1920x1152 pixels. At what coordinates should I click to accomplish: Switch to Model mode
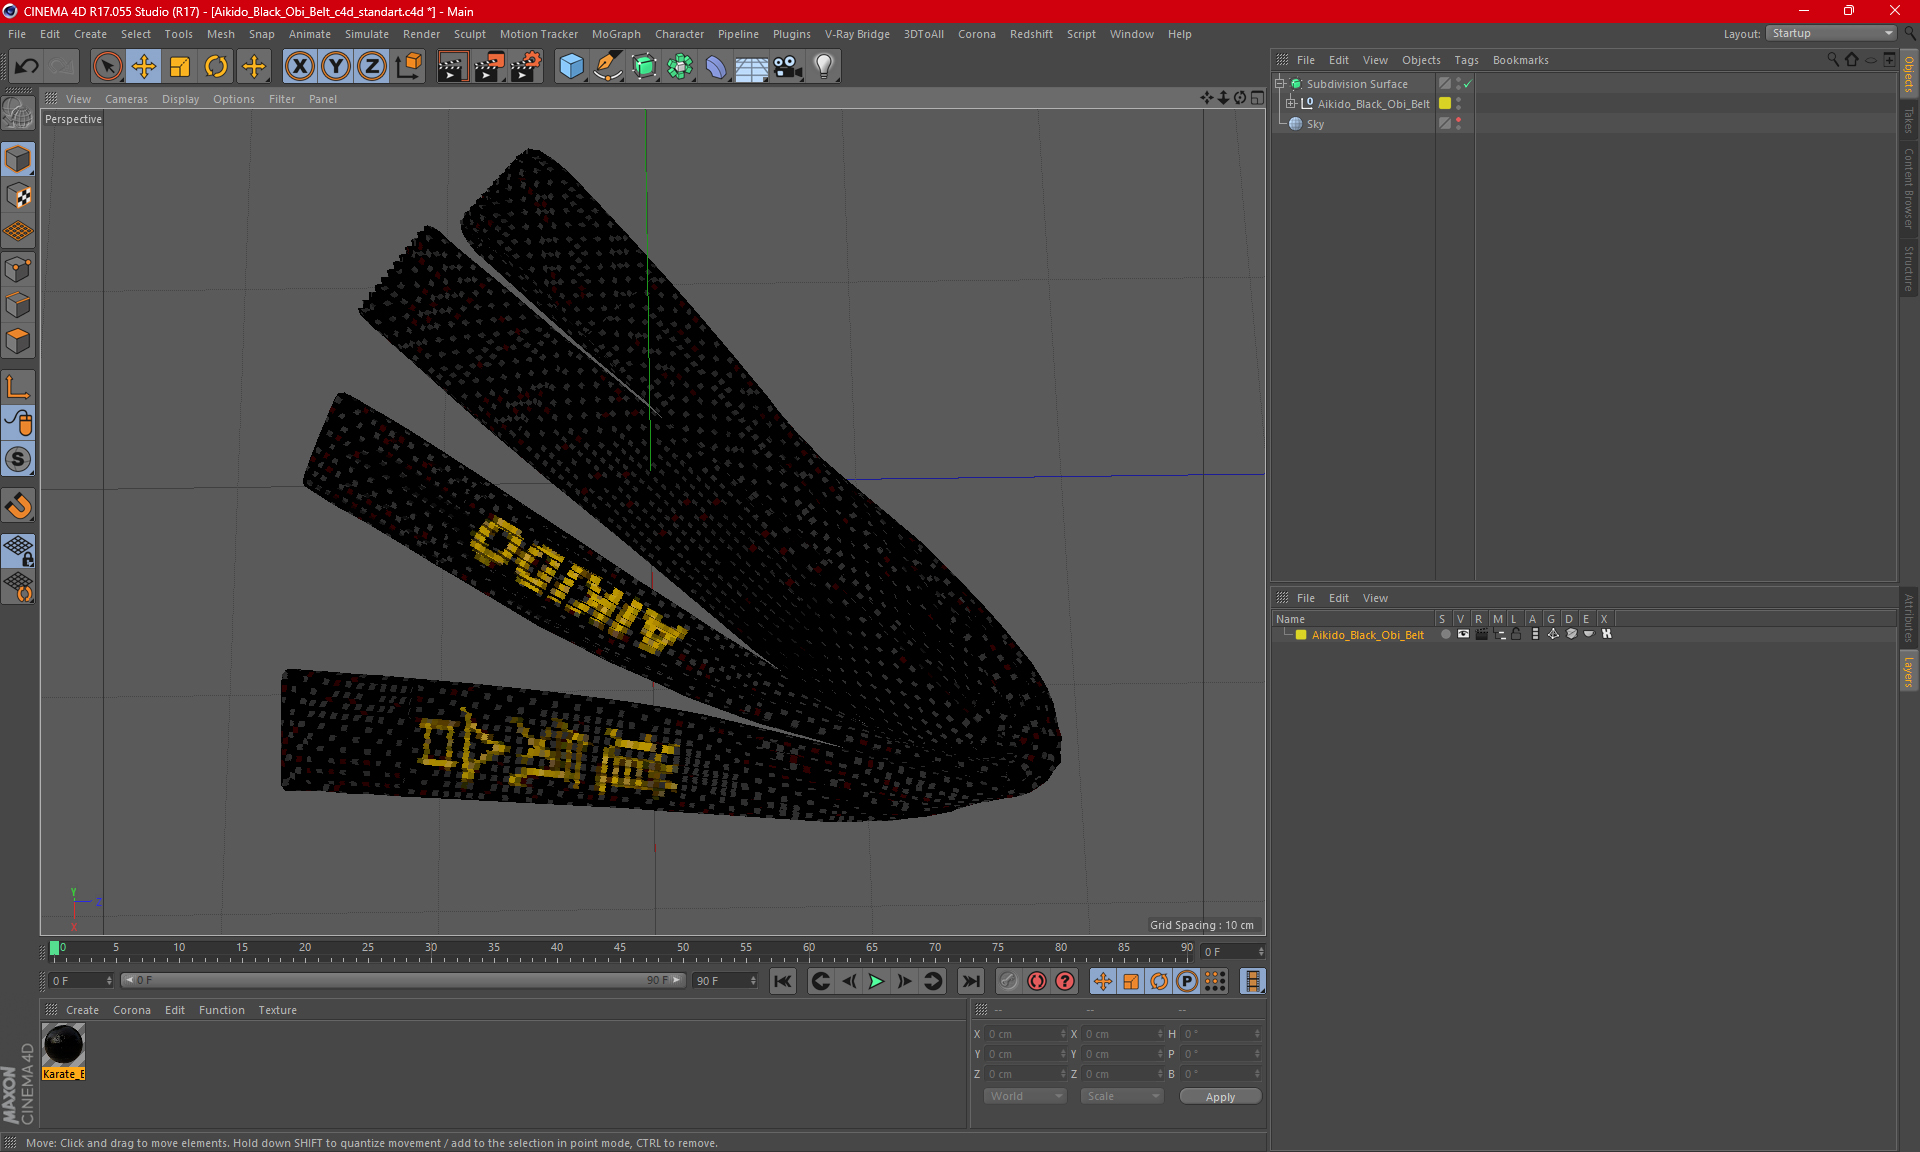pyautogui.click(x=18, y=159)
